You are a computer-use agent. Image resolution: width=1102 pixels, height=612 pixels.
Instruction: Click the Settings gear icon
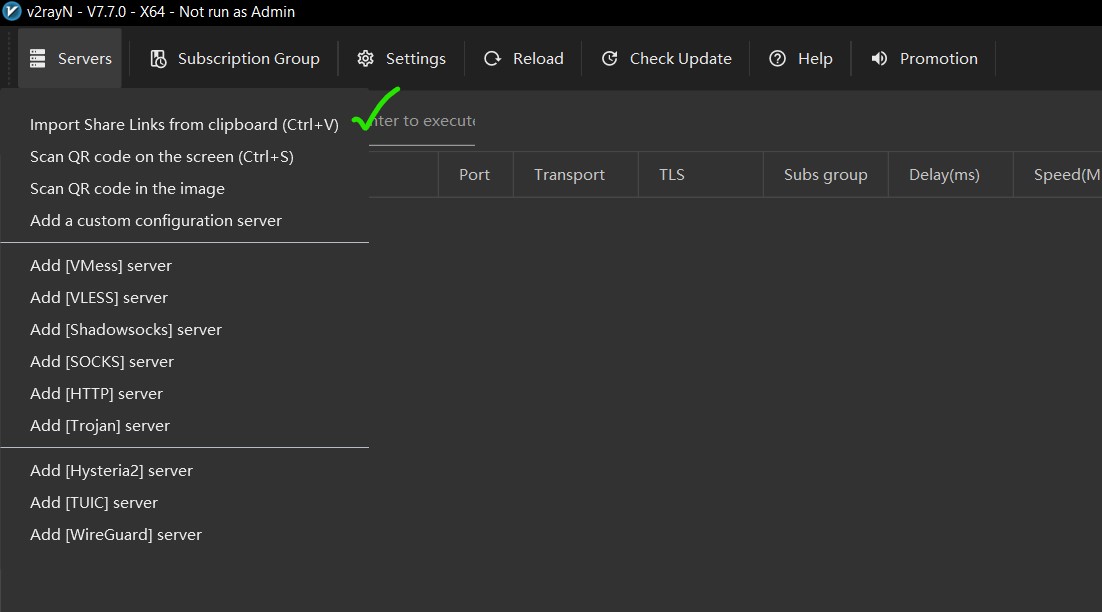366,59
